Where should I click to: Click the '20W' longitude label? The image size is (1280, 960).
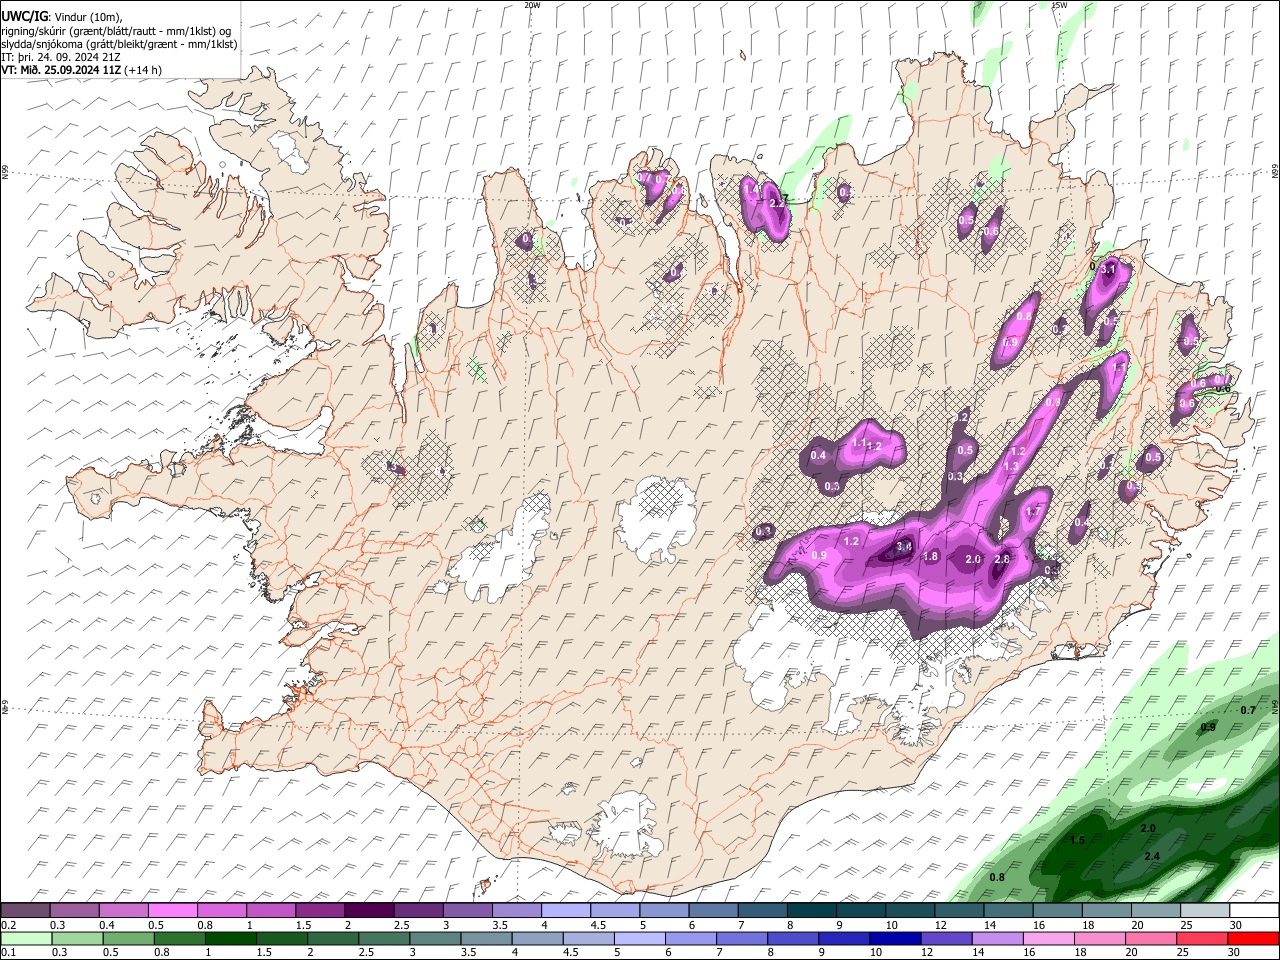532,5
